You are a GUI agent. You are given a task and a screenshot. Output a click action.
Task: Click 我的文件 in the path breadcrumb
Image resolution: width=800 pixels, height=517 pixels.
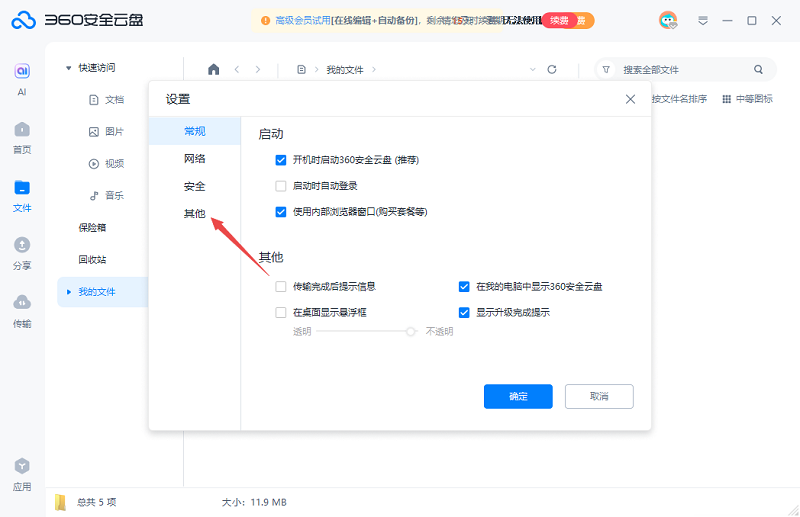(x=345, y=69)
